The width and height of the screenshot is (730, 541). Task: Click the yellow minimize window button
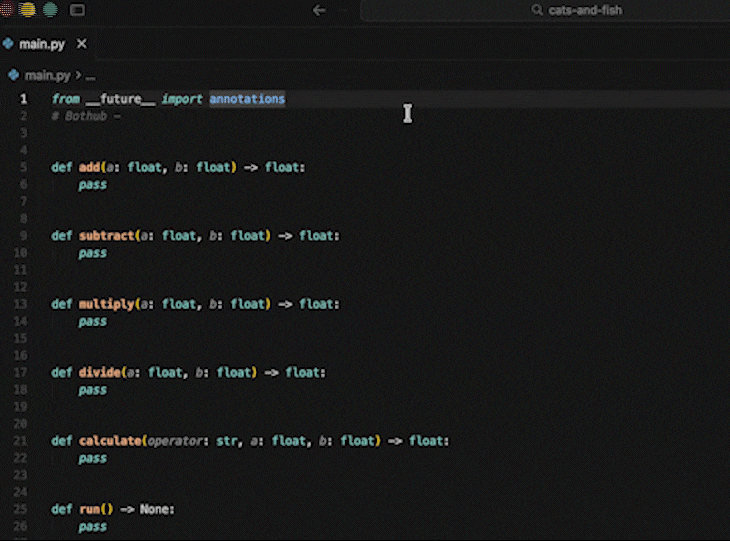28,9
